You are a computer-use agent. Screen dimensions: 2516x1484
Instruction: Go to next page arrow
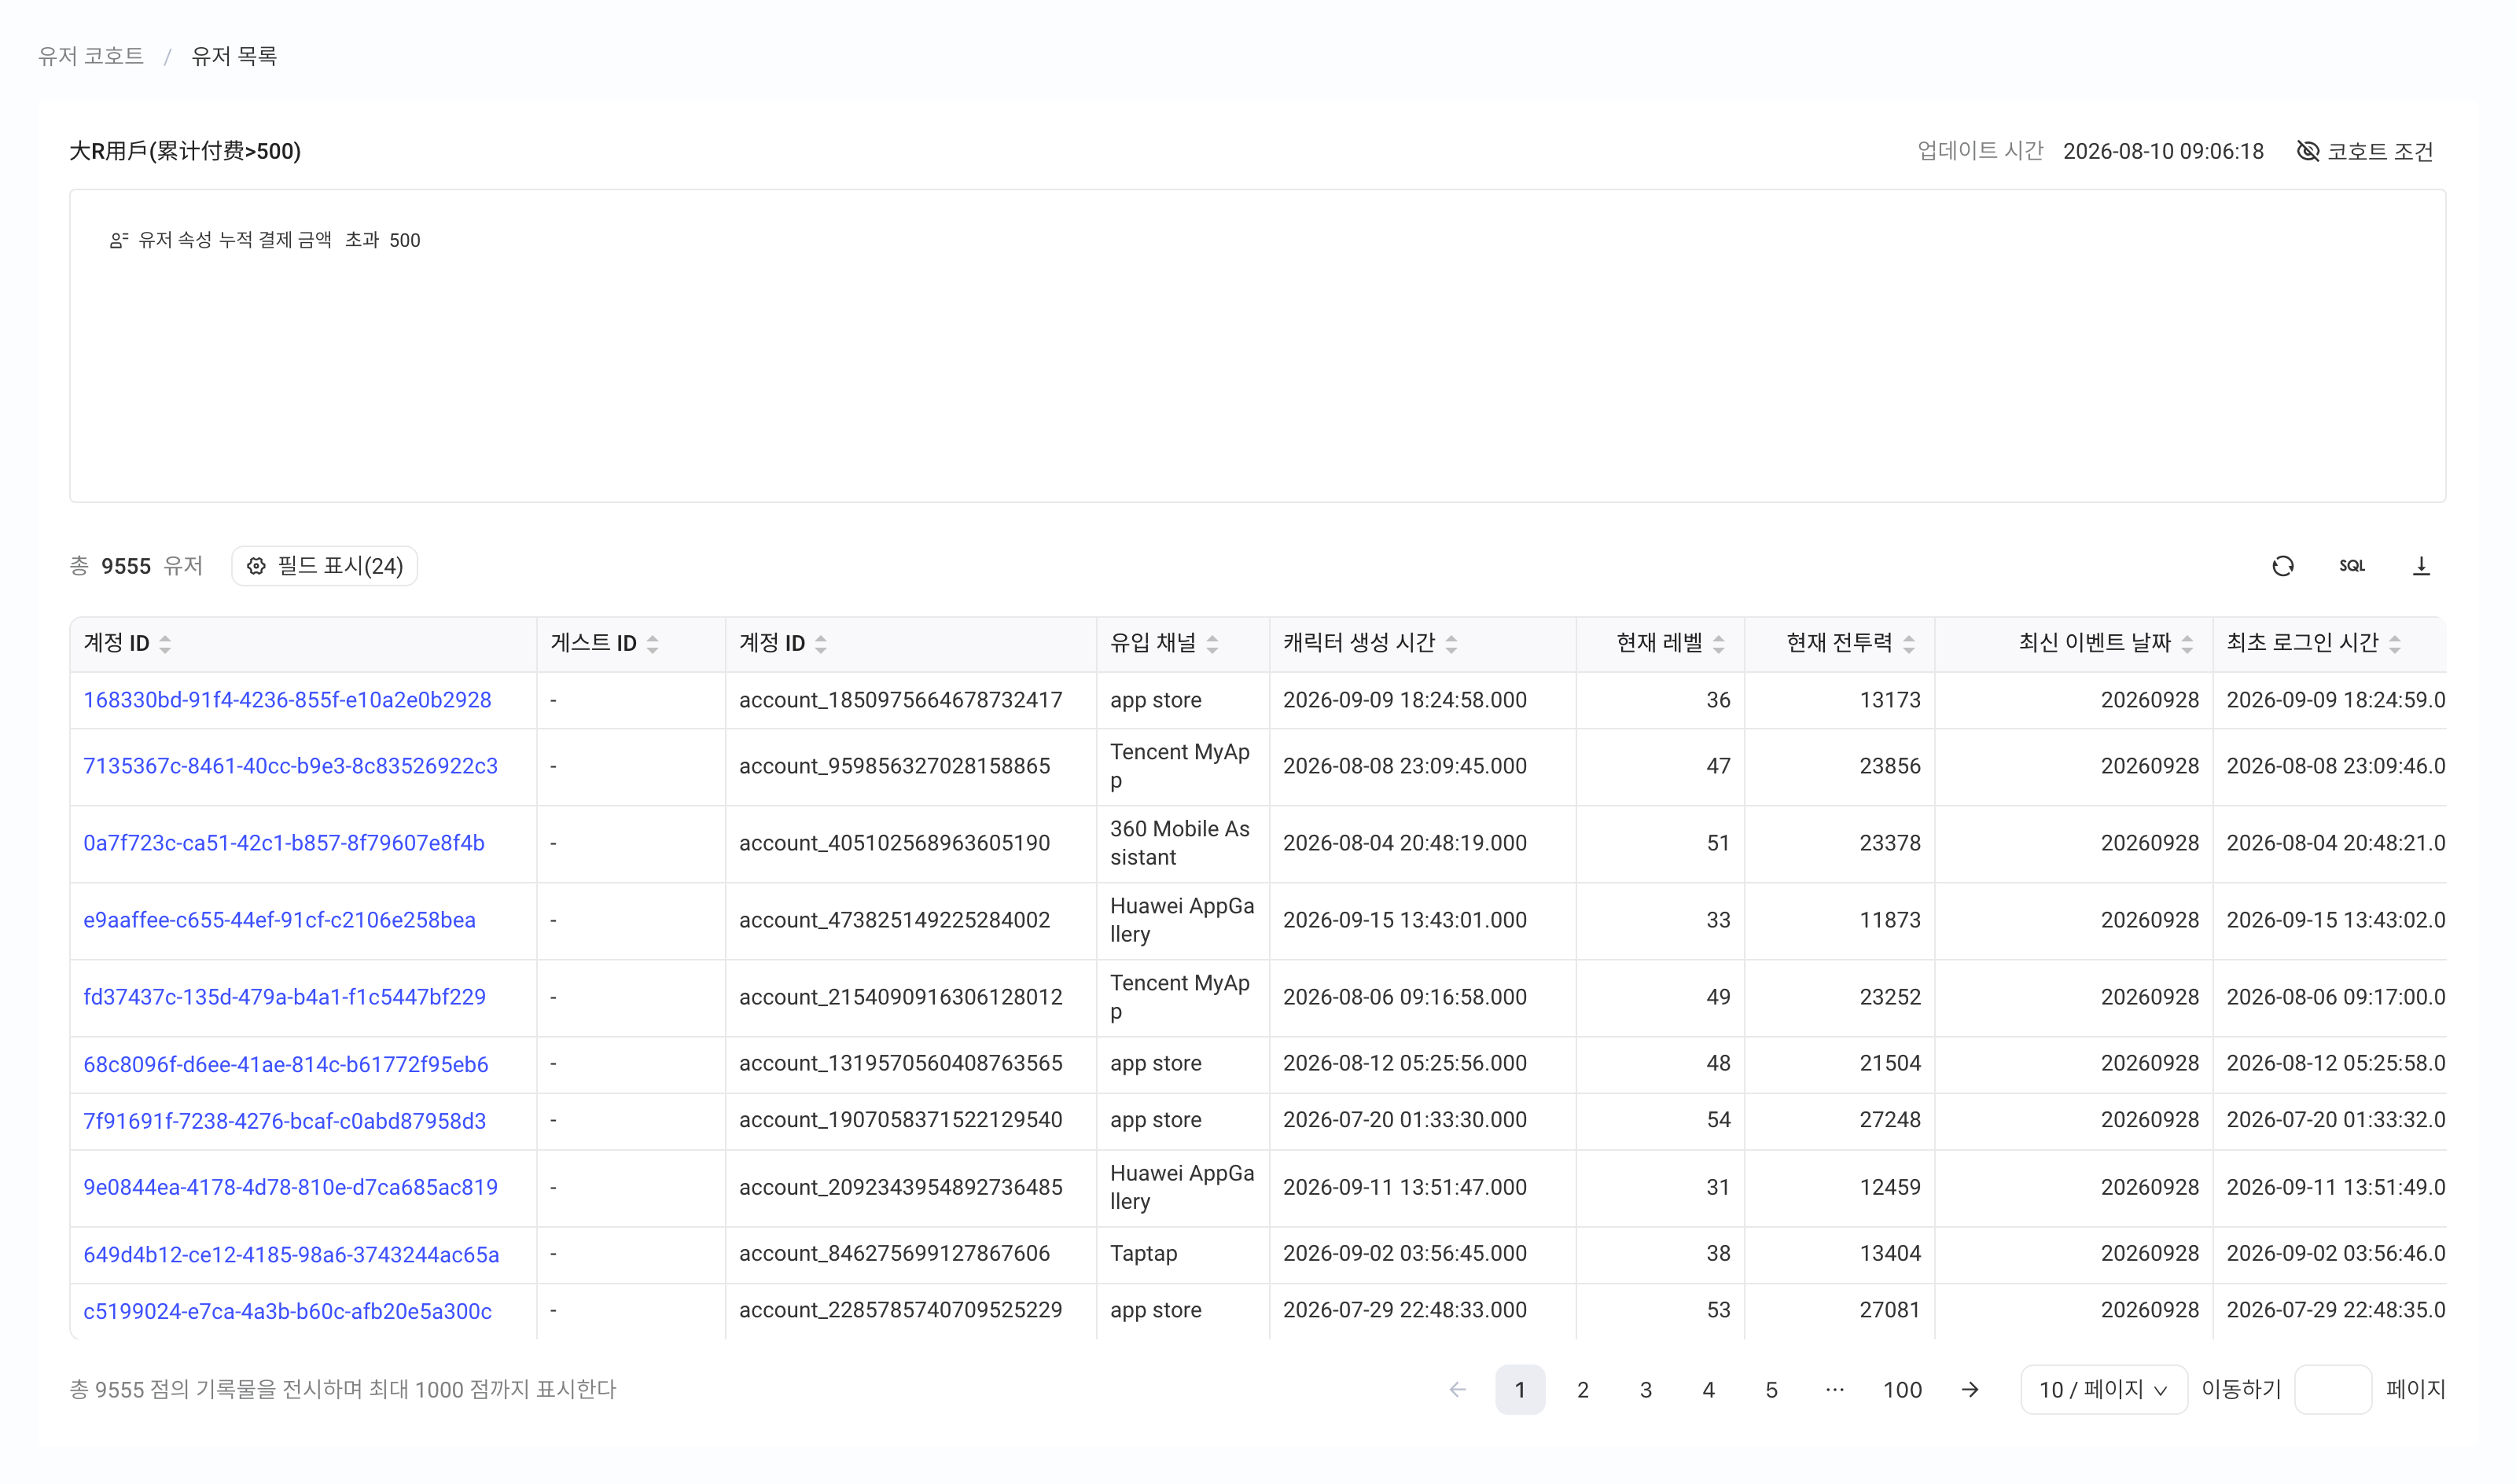(1969, 1389)
